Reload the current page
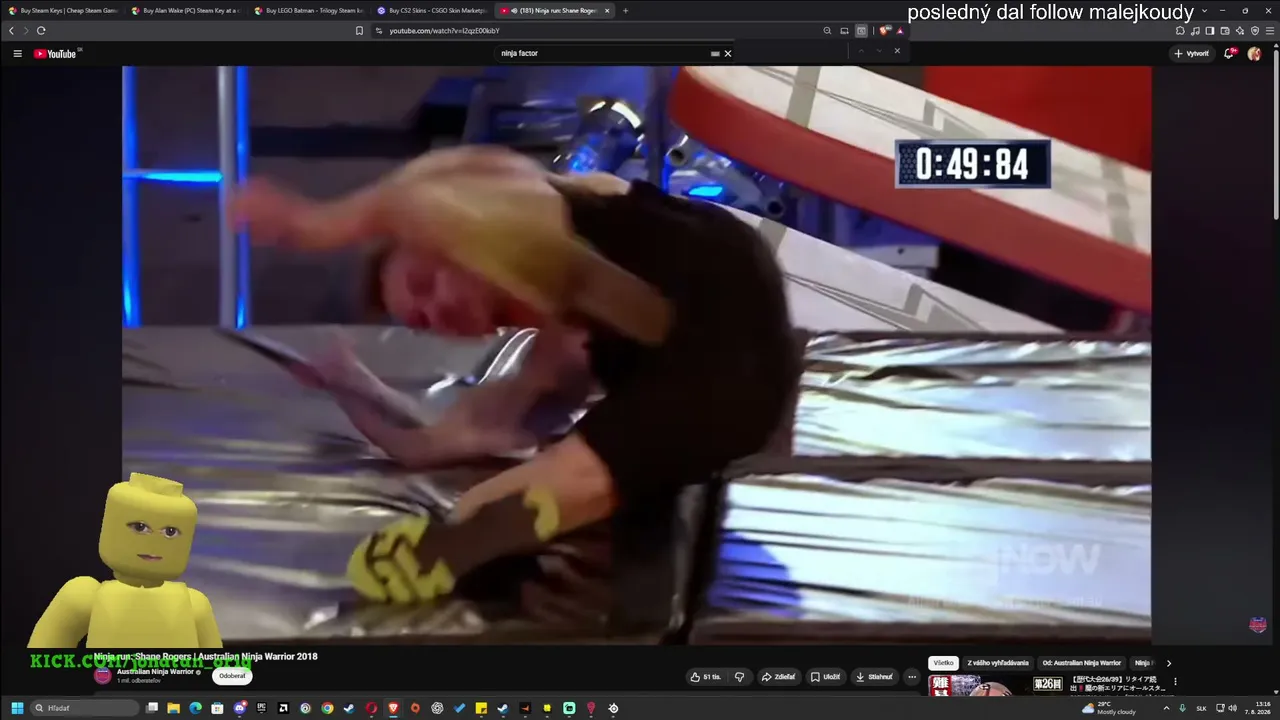 coord(41,31)
